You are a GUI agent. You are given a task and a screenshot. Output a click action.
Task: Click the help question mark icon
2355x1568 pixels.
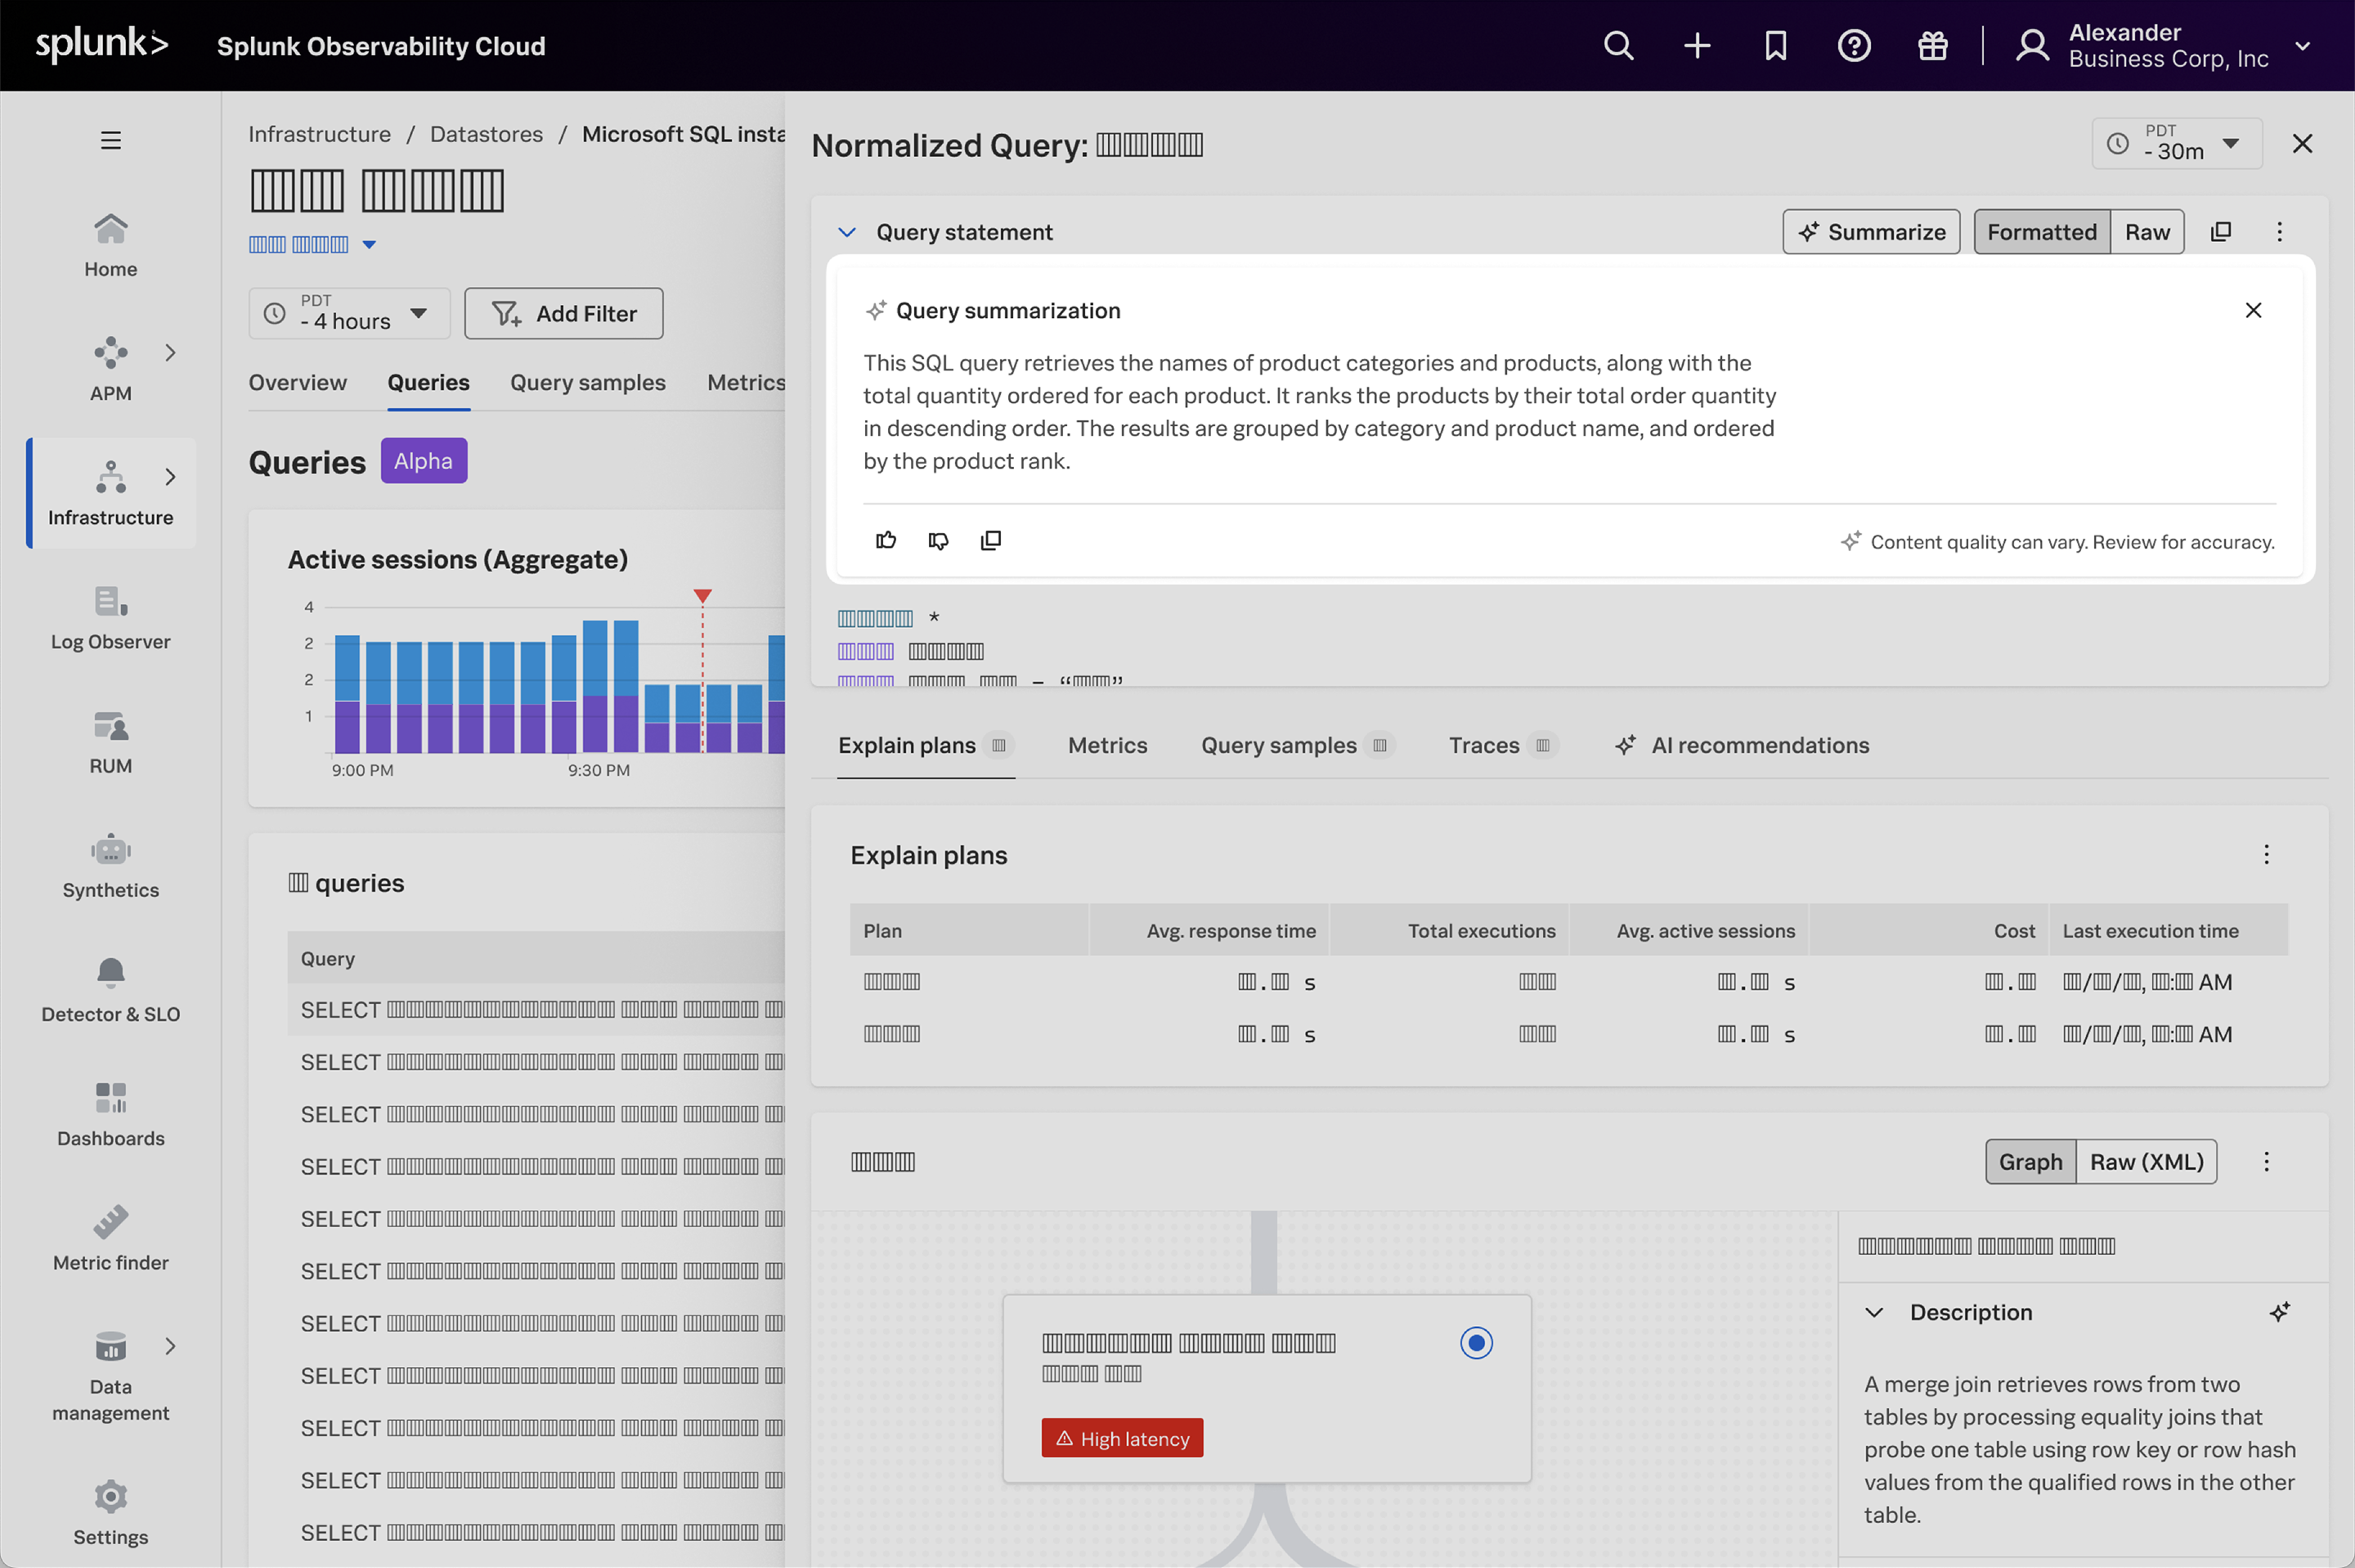[x=1854, y=45]
